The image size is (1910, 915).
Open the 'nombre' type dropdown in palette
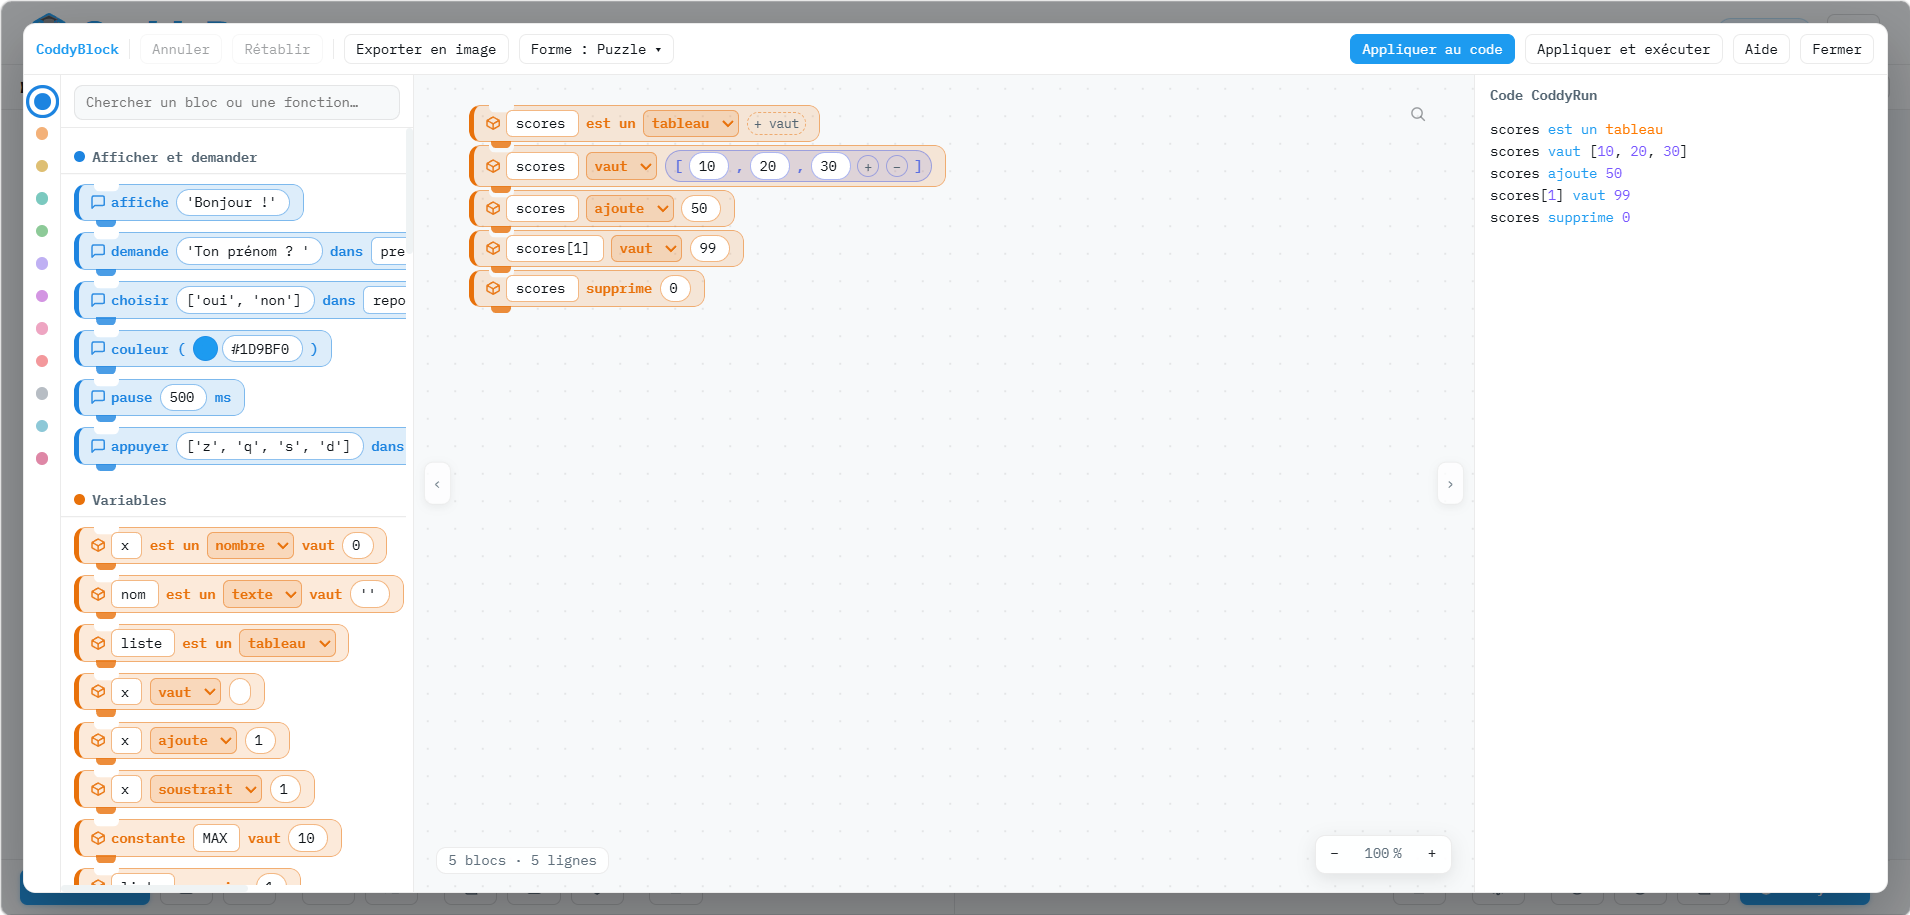pyautogui.click(x=250, y=545)
